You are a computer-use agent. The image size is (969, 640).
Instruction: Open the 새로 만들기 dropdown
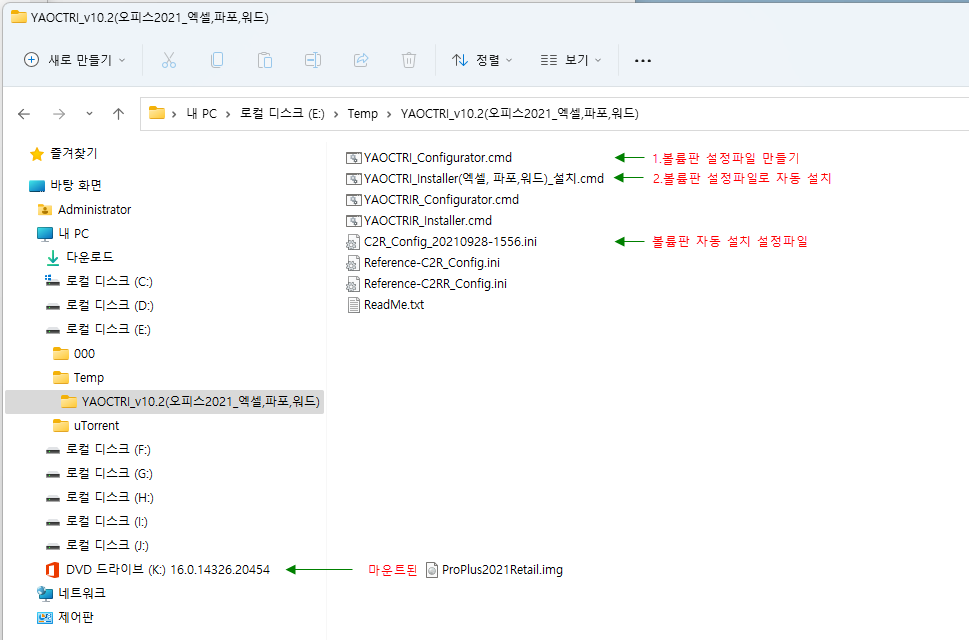[x=75, y=60]
